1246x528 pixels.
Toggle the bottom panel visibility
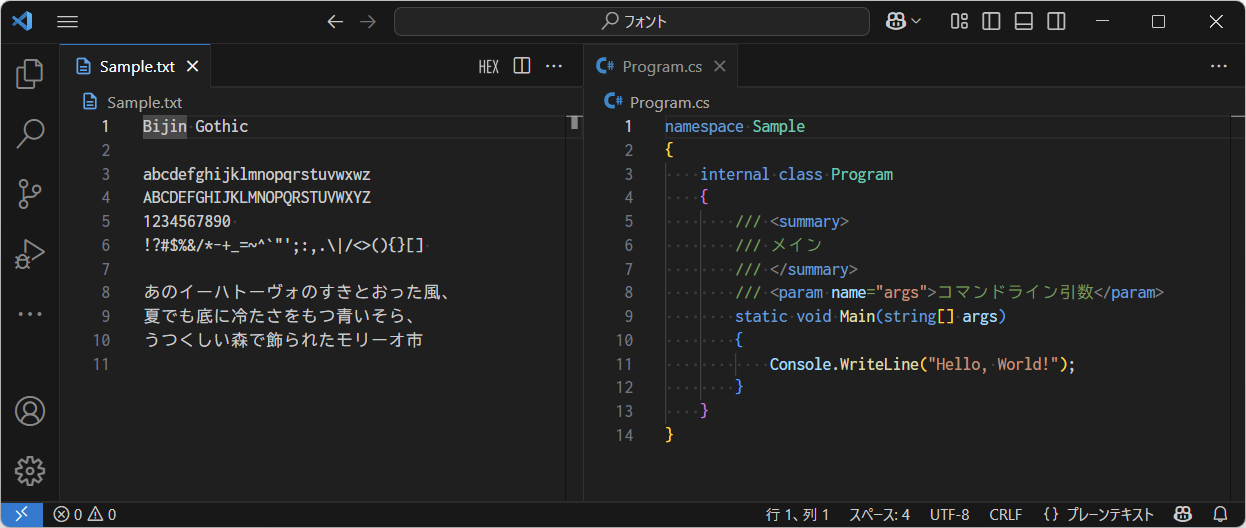tap(1023, 21)
